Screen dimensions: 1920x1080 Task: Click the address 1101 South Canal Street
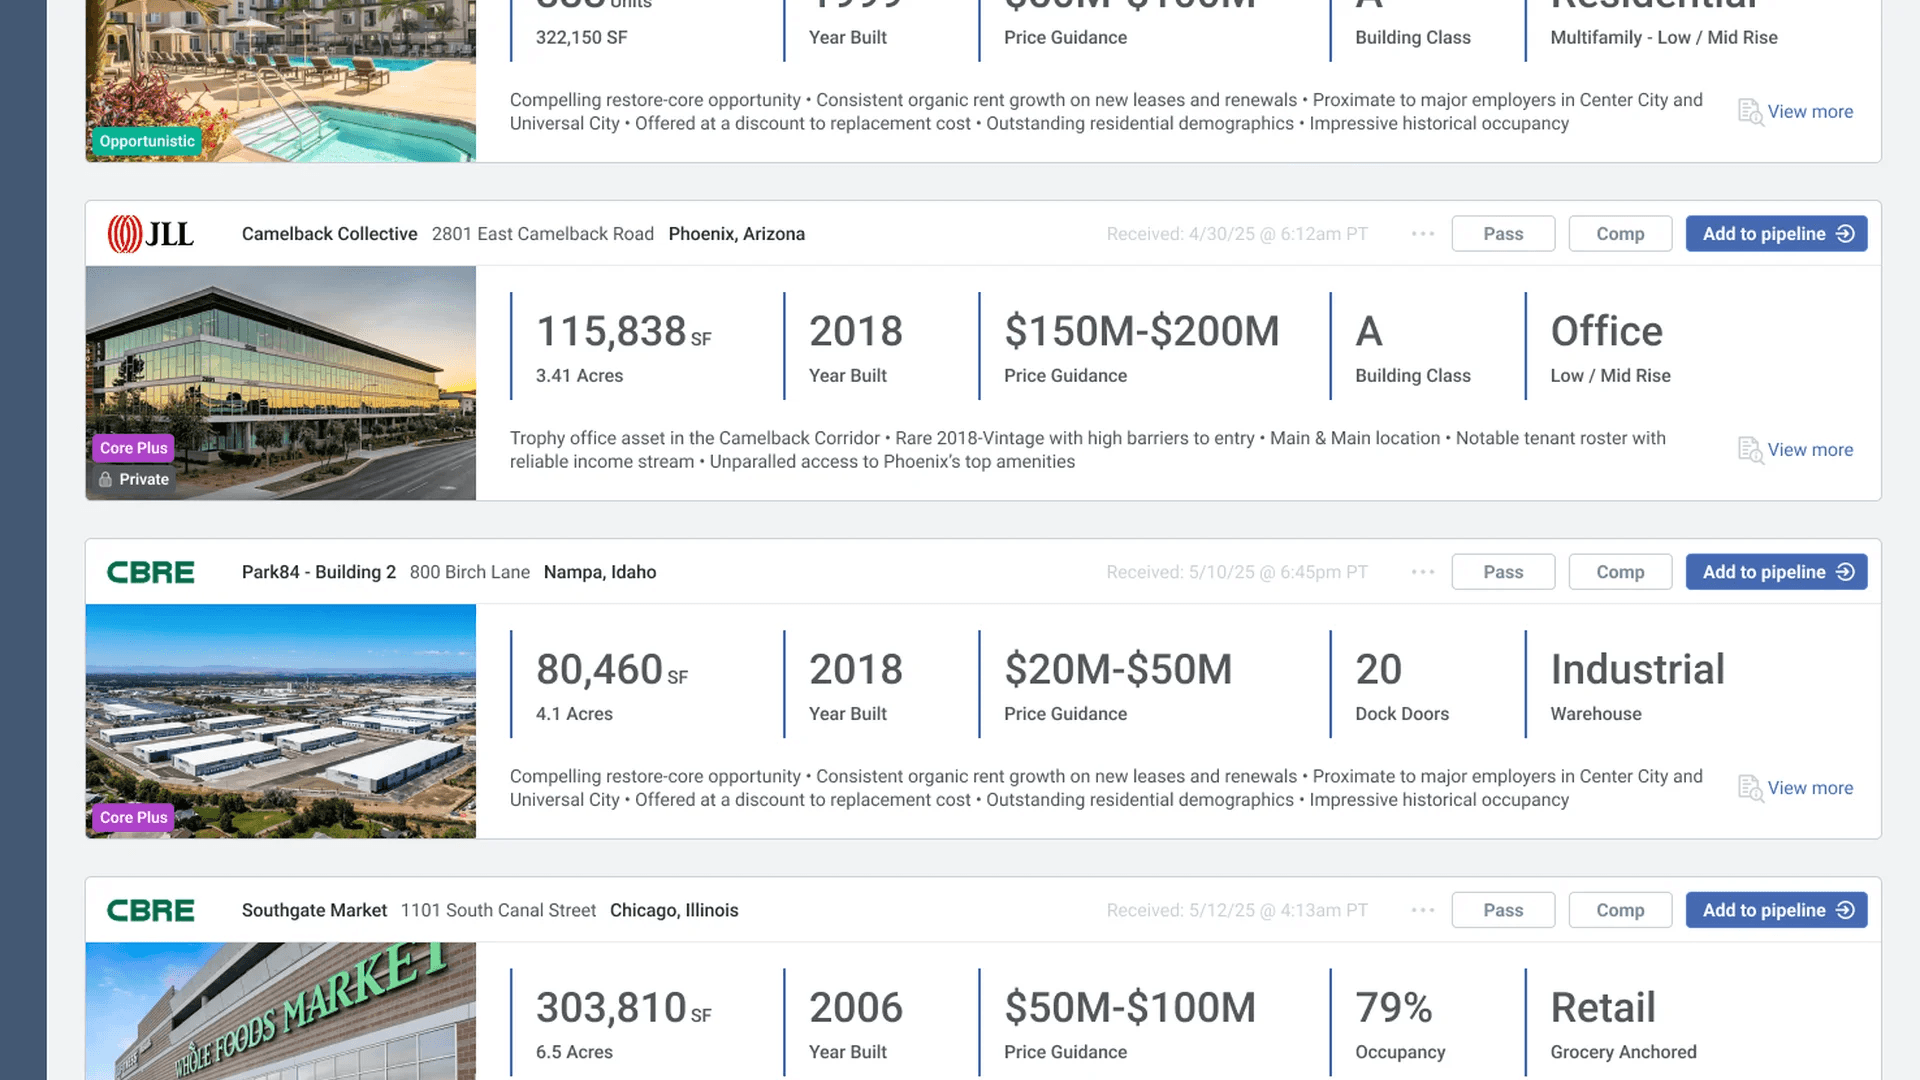click(498, 910)
